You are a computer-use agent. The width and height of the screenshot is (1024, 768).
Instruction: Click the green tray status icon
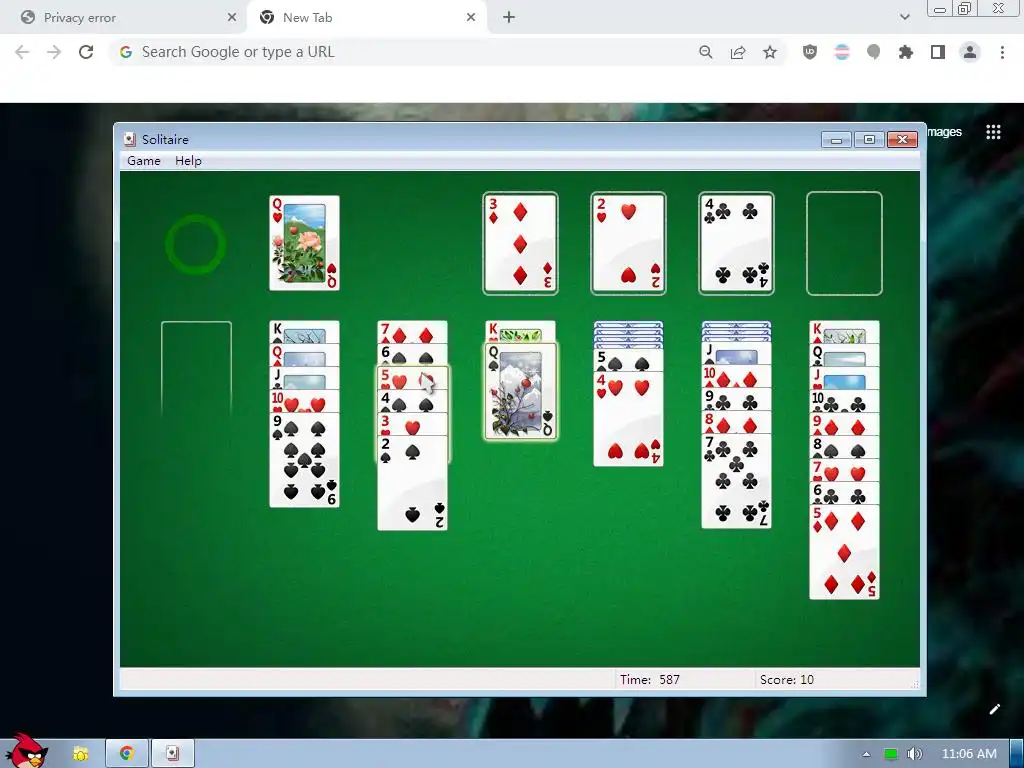click(x=891, y=754)
